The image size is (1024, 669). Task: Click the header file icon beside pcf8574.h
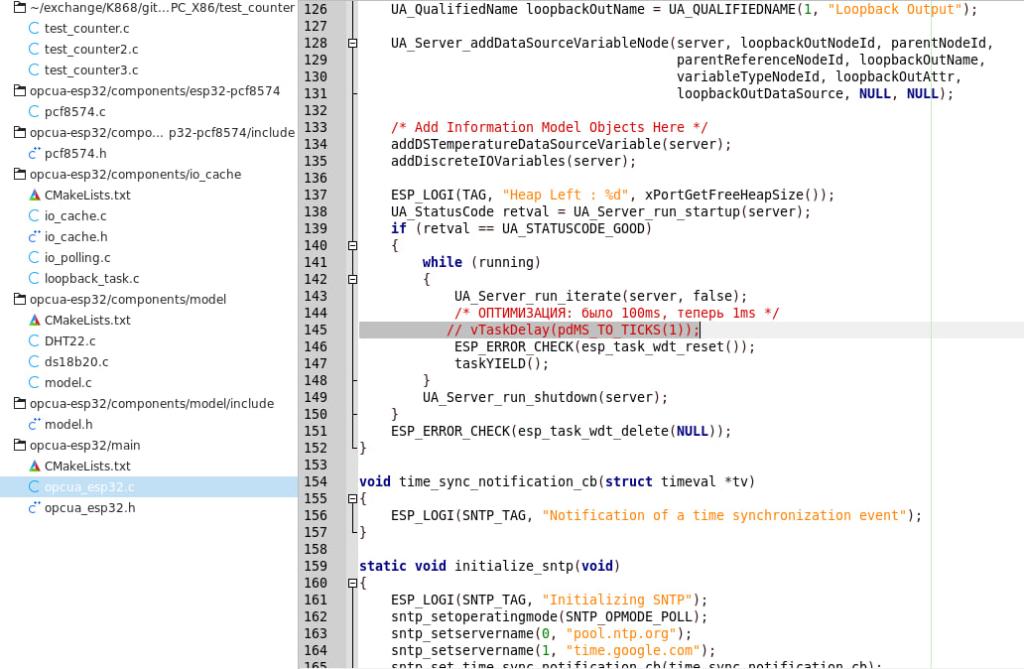(x=34, y=153)
